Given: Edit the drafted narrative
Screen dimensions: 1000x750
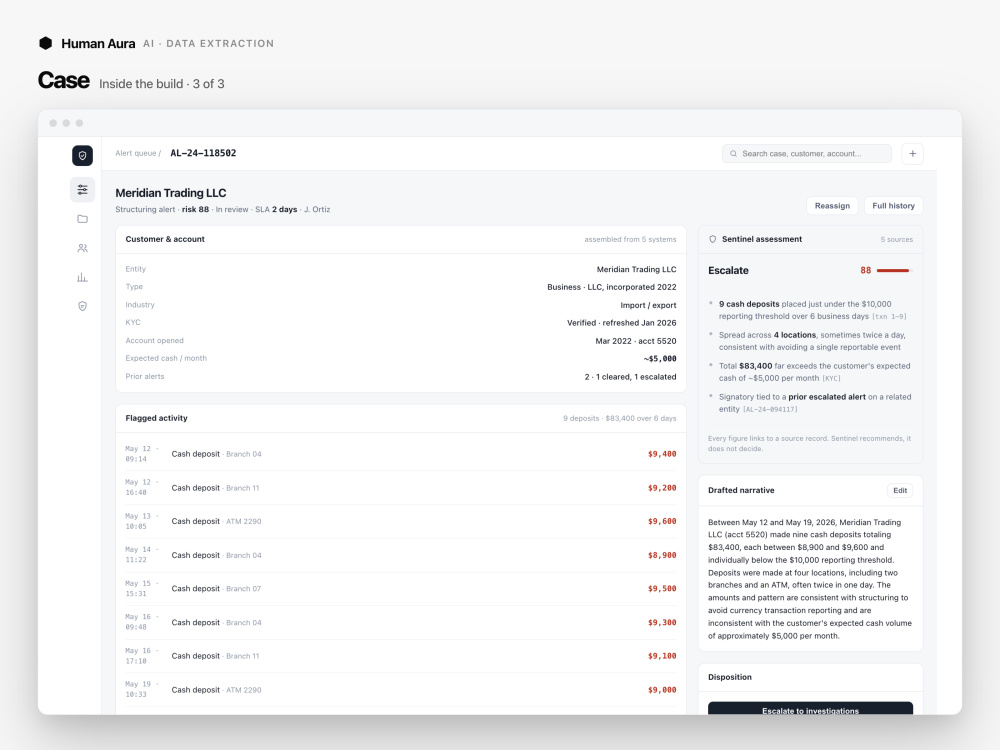Looking at the screenshot, I should pos(900,490).
